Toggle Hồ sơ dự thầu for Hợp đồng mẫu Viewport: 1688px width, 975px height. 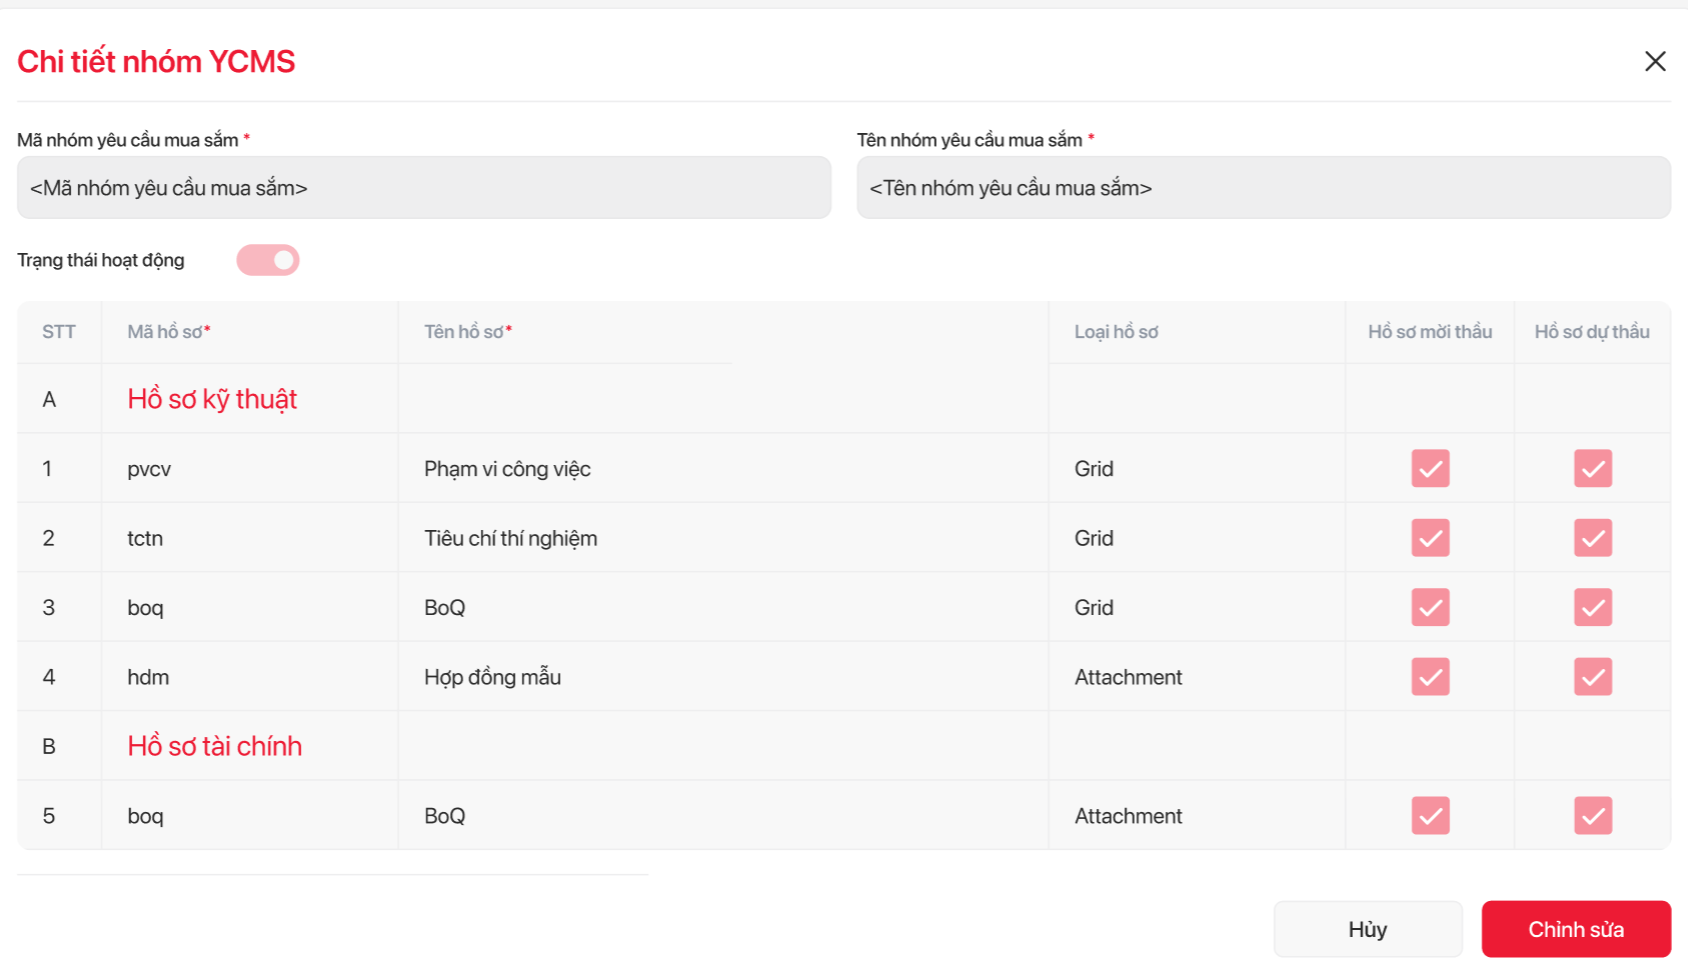(x=1592, y=677)
